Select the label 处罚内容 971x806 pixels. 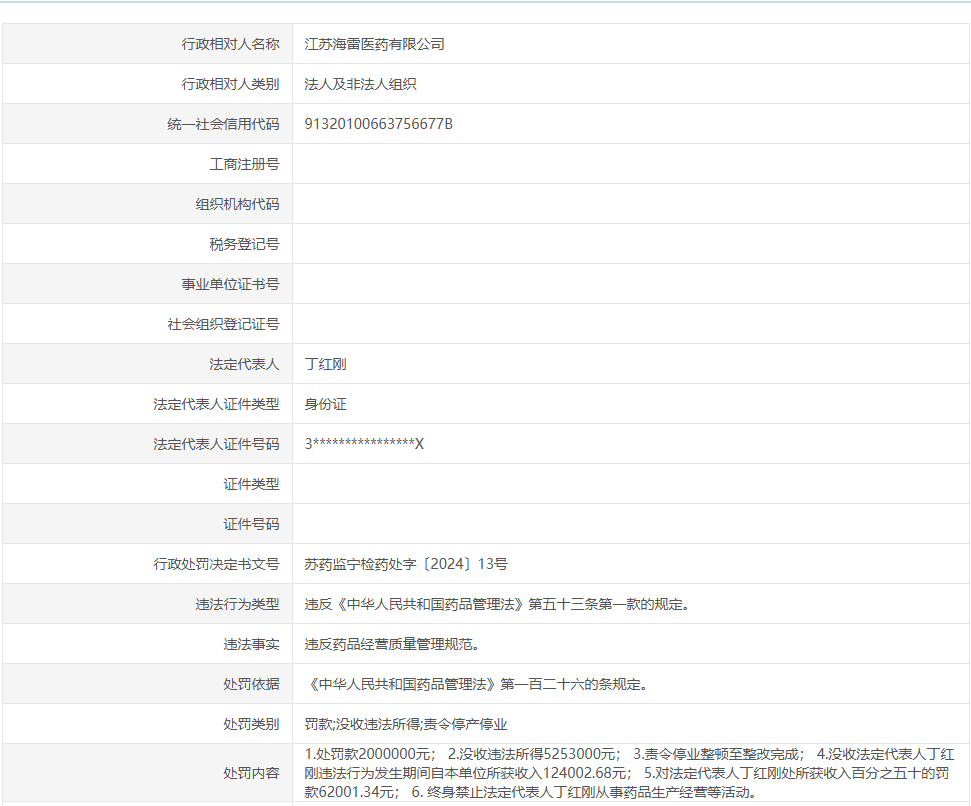pos(251,773)
